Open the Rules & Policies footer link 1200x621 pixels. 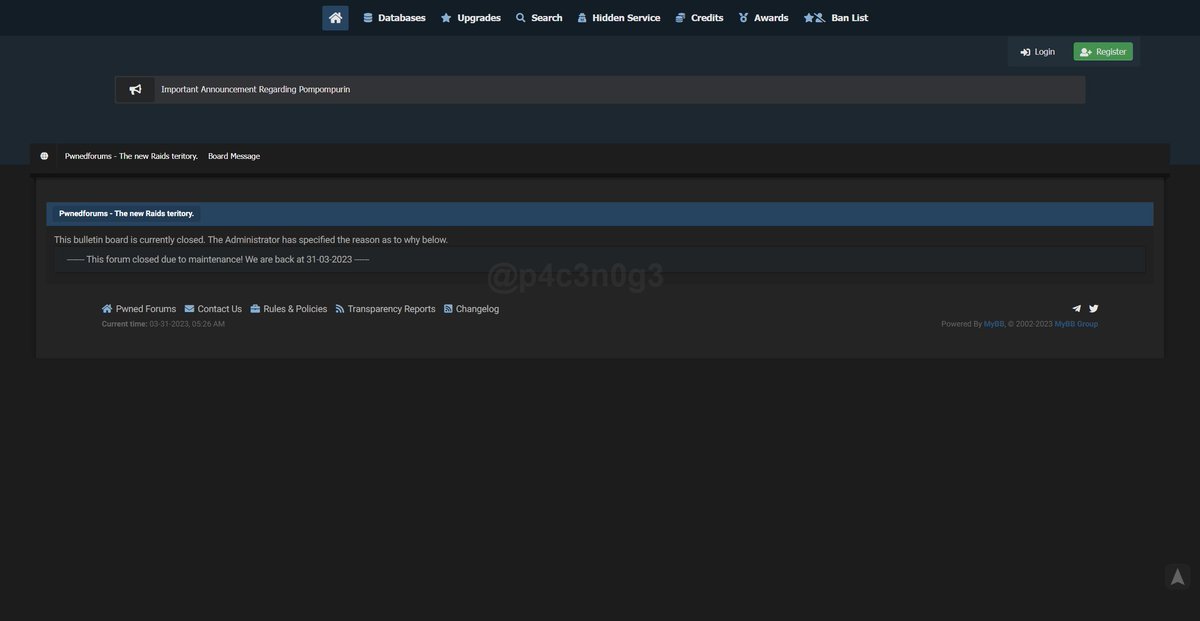pos(289,309)
